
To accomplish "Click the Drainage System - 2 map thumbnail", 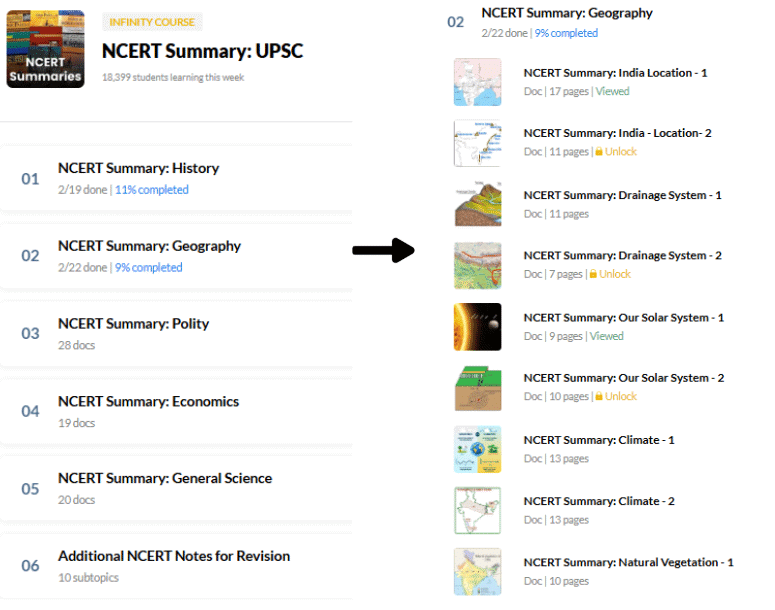I will 477,265.
